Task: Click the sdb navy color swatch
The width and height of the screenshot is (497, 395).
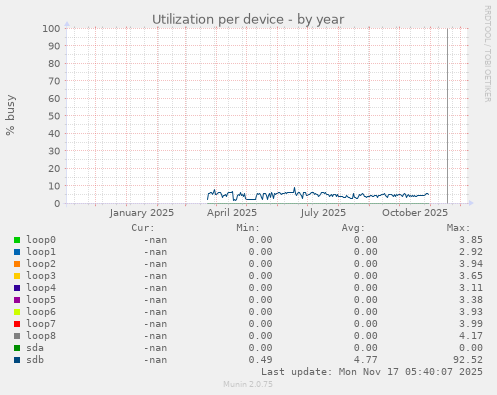Action: [17, 360]
